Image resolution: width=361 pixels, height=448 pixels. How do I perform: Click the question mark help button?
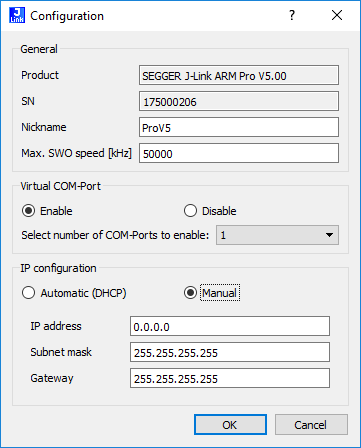coord(292,15)
